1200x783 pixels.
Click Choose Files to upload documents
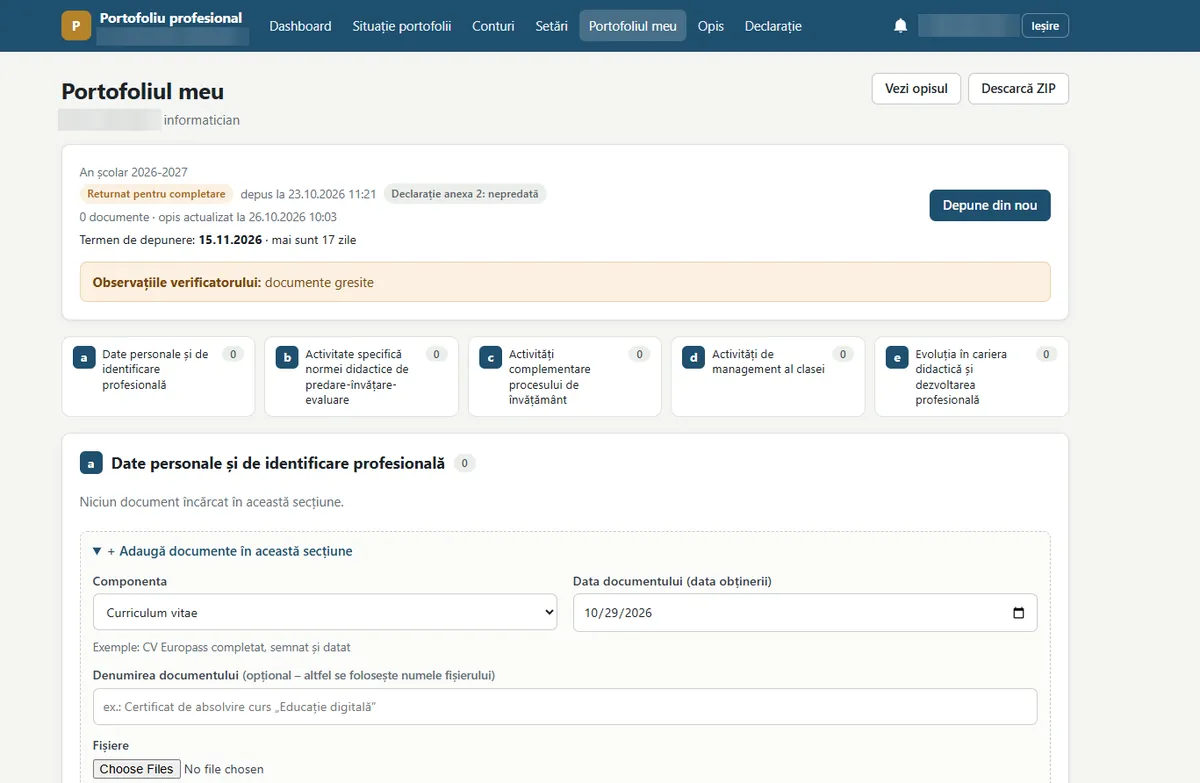pos(136,769)
